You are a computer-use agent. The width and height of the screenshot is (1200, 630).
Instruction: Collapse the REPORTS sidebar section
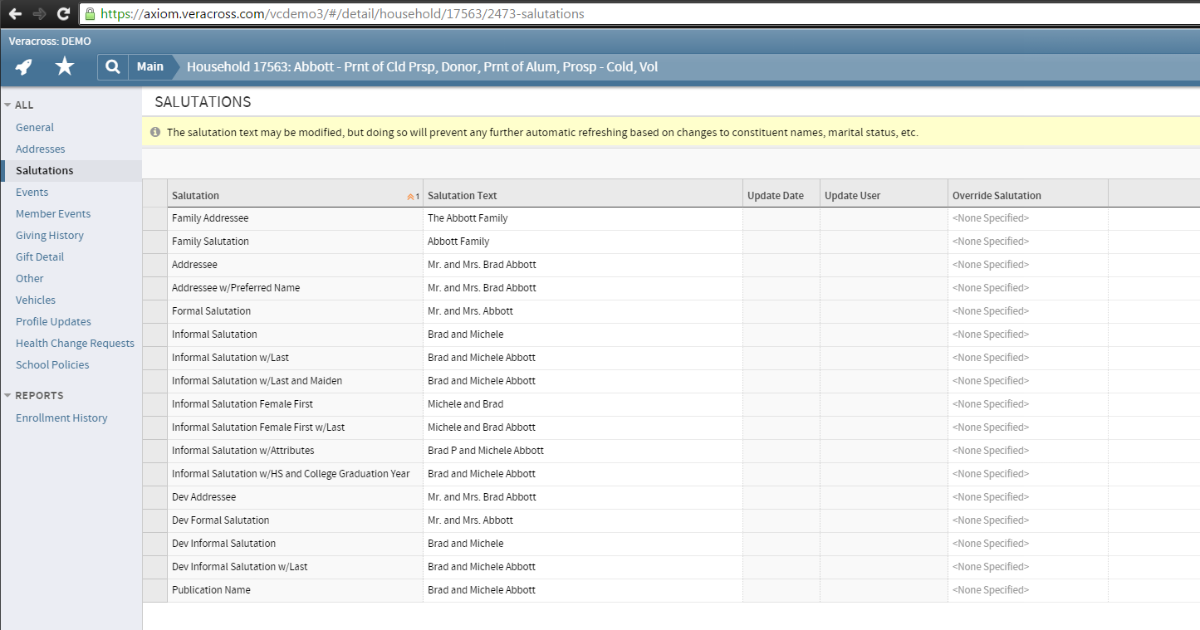[8, 396]
